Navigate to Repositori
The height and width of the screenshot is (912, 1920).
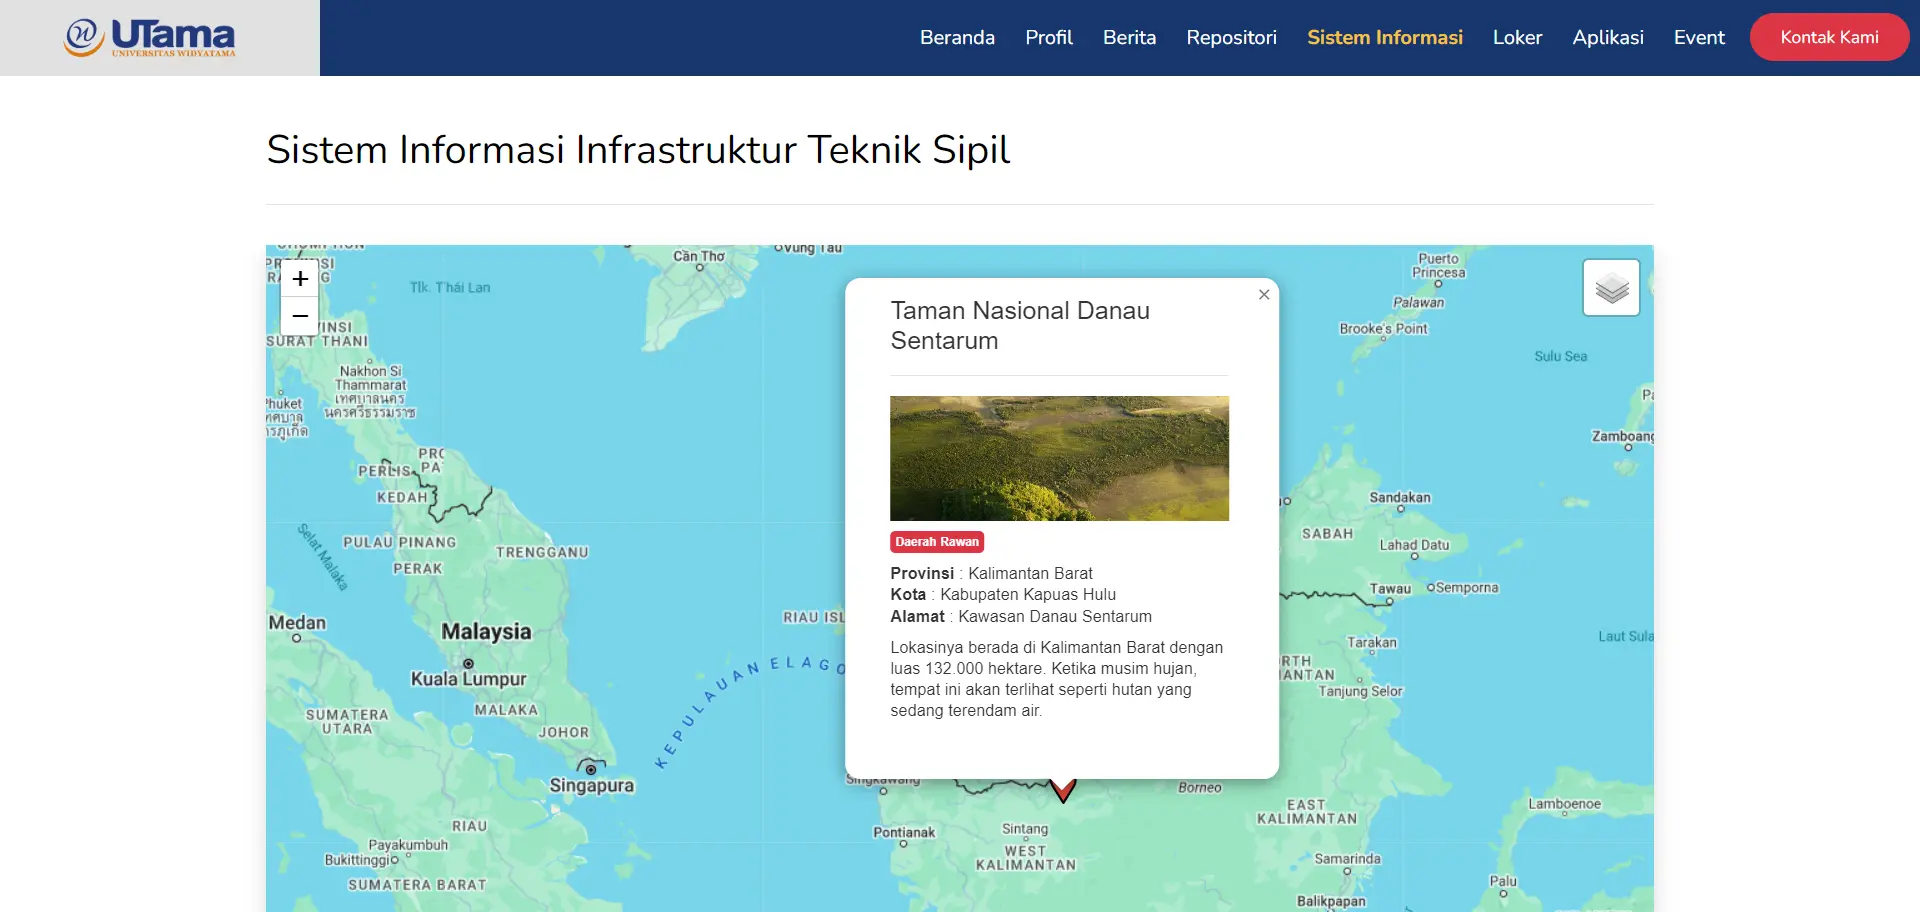click(1231, 38)
